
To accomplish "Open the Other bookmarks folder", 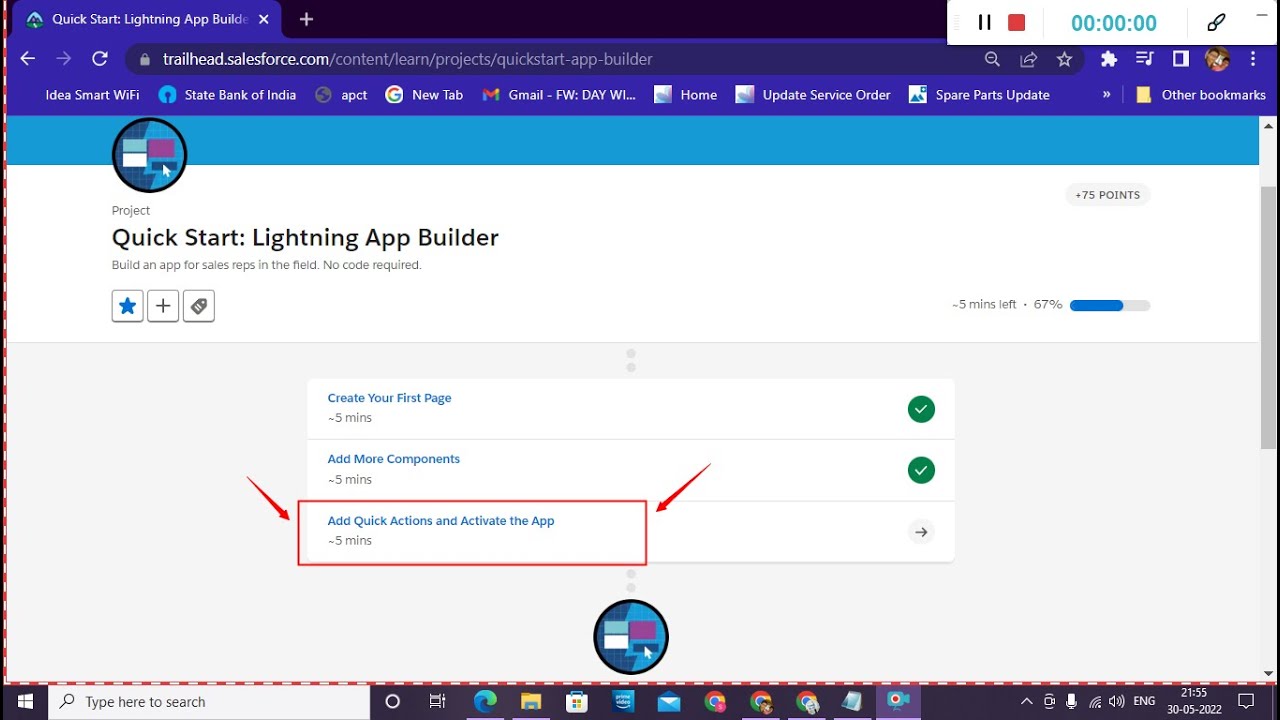I will pyautogui.click(x=1201, y=95).
